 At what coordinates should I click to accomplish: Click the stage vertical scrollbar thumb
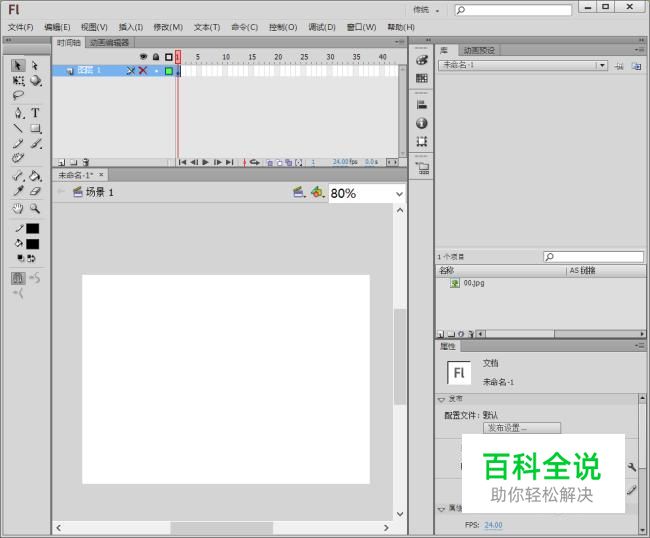coord(400,356)
